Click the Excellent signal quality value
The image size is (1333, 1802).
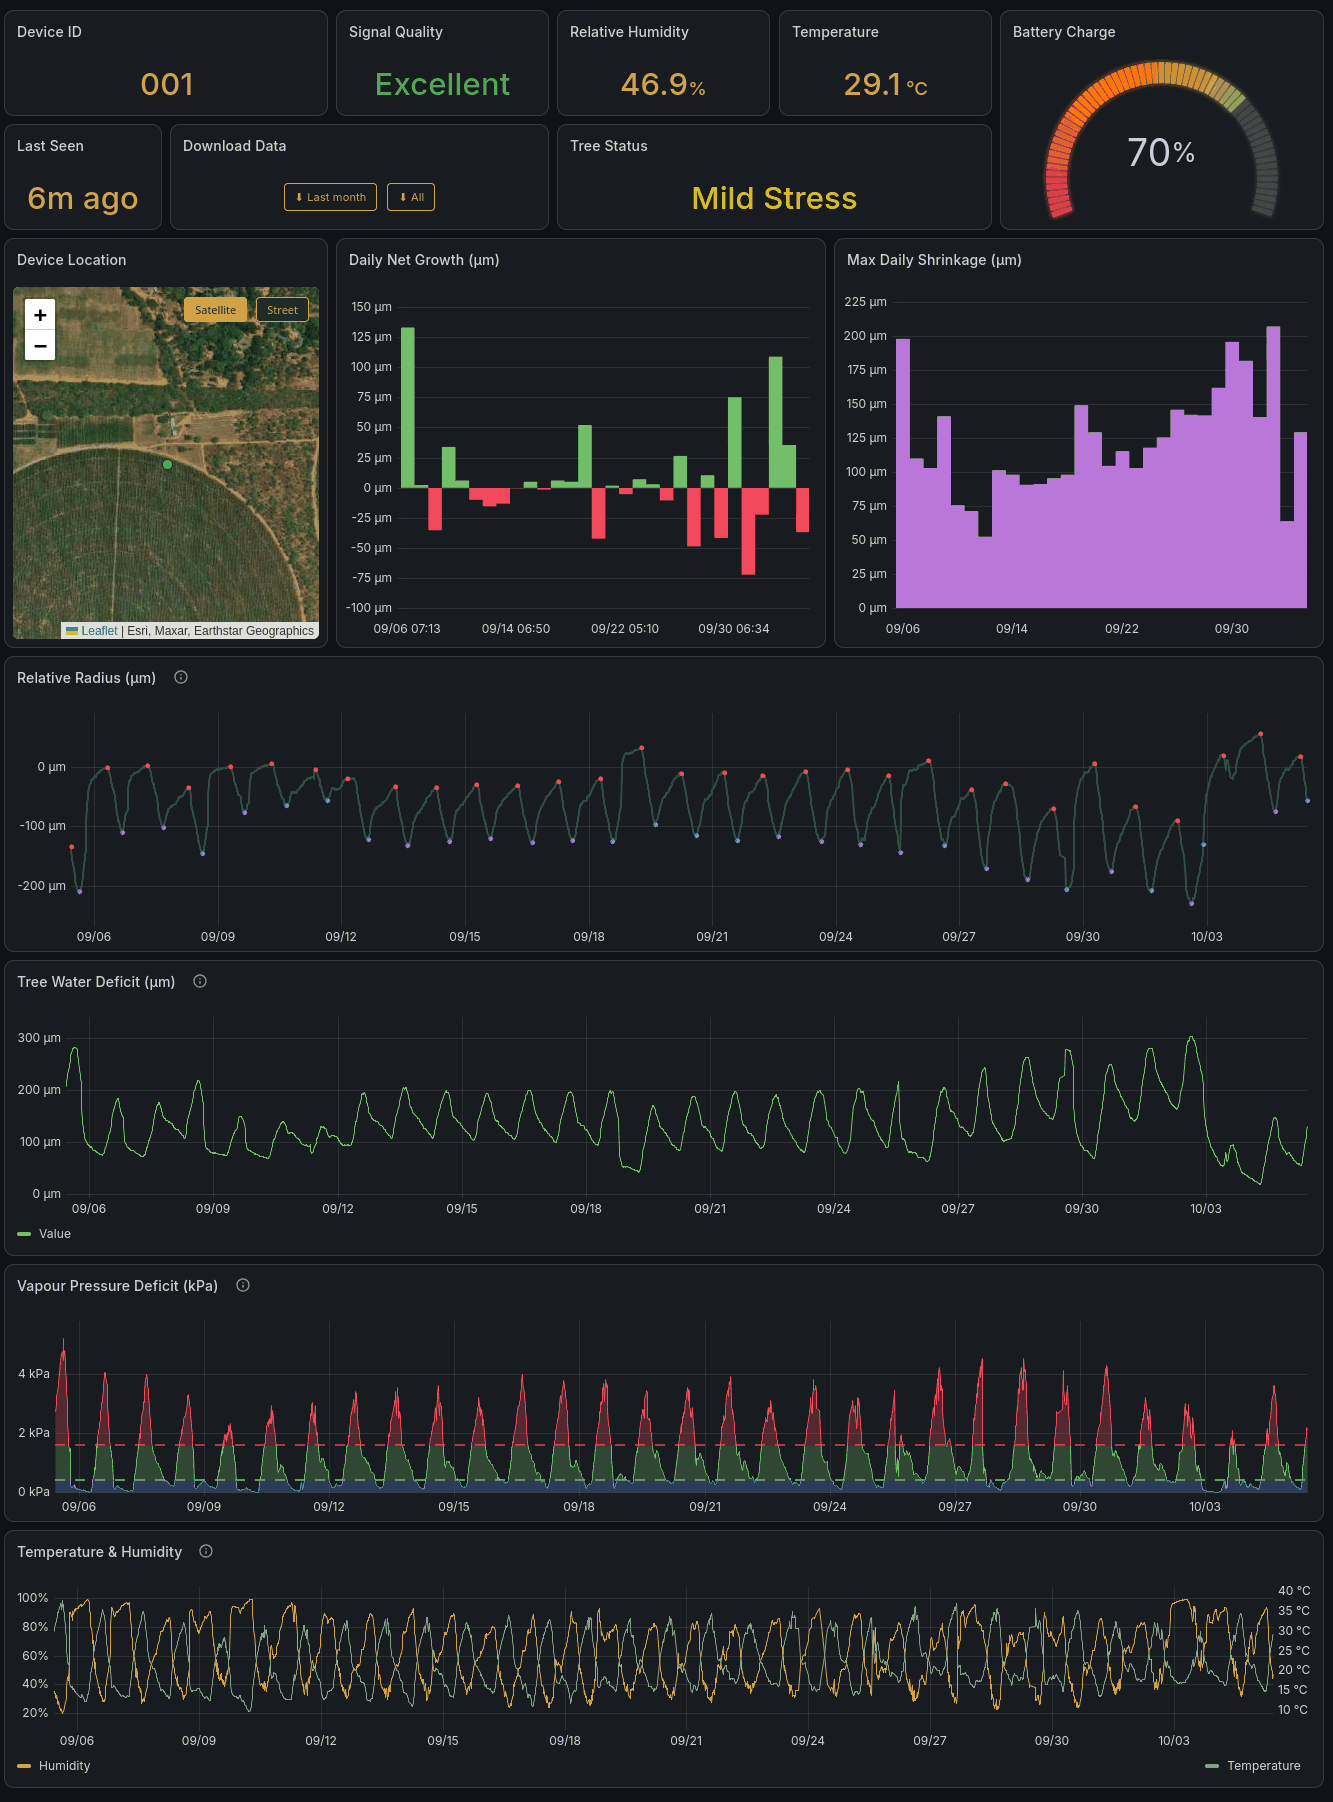442,84
